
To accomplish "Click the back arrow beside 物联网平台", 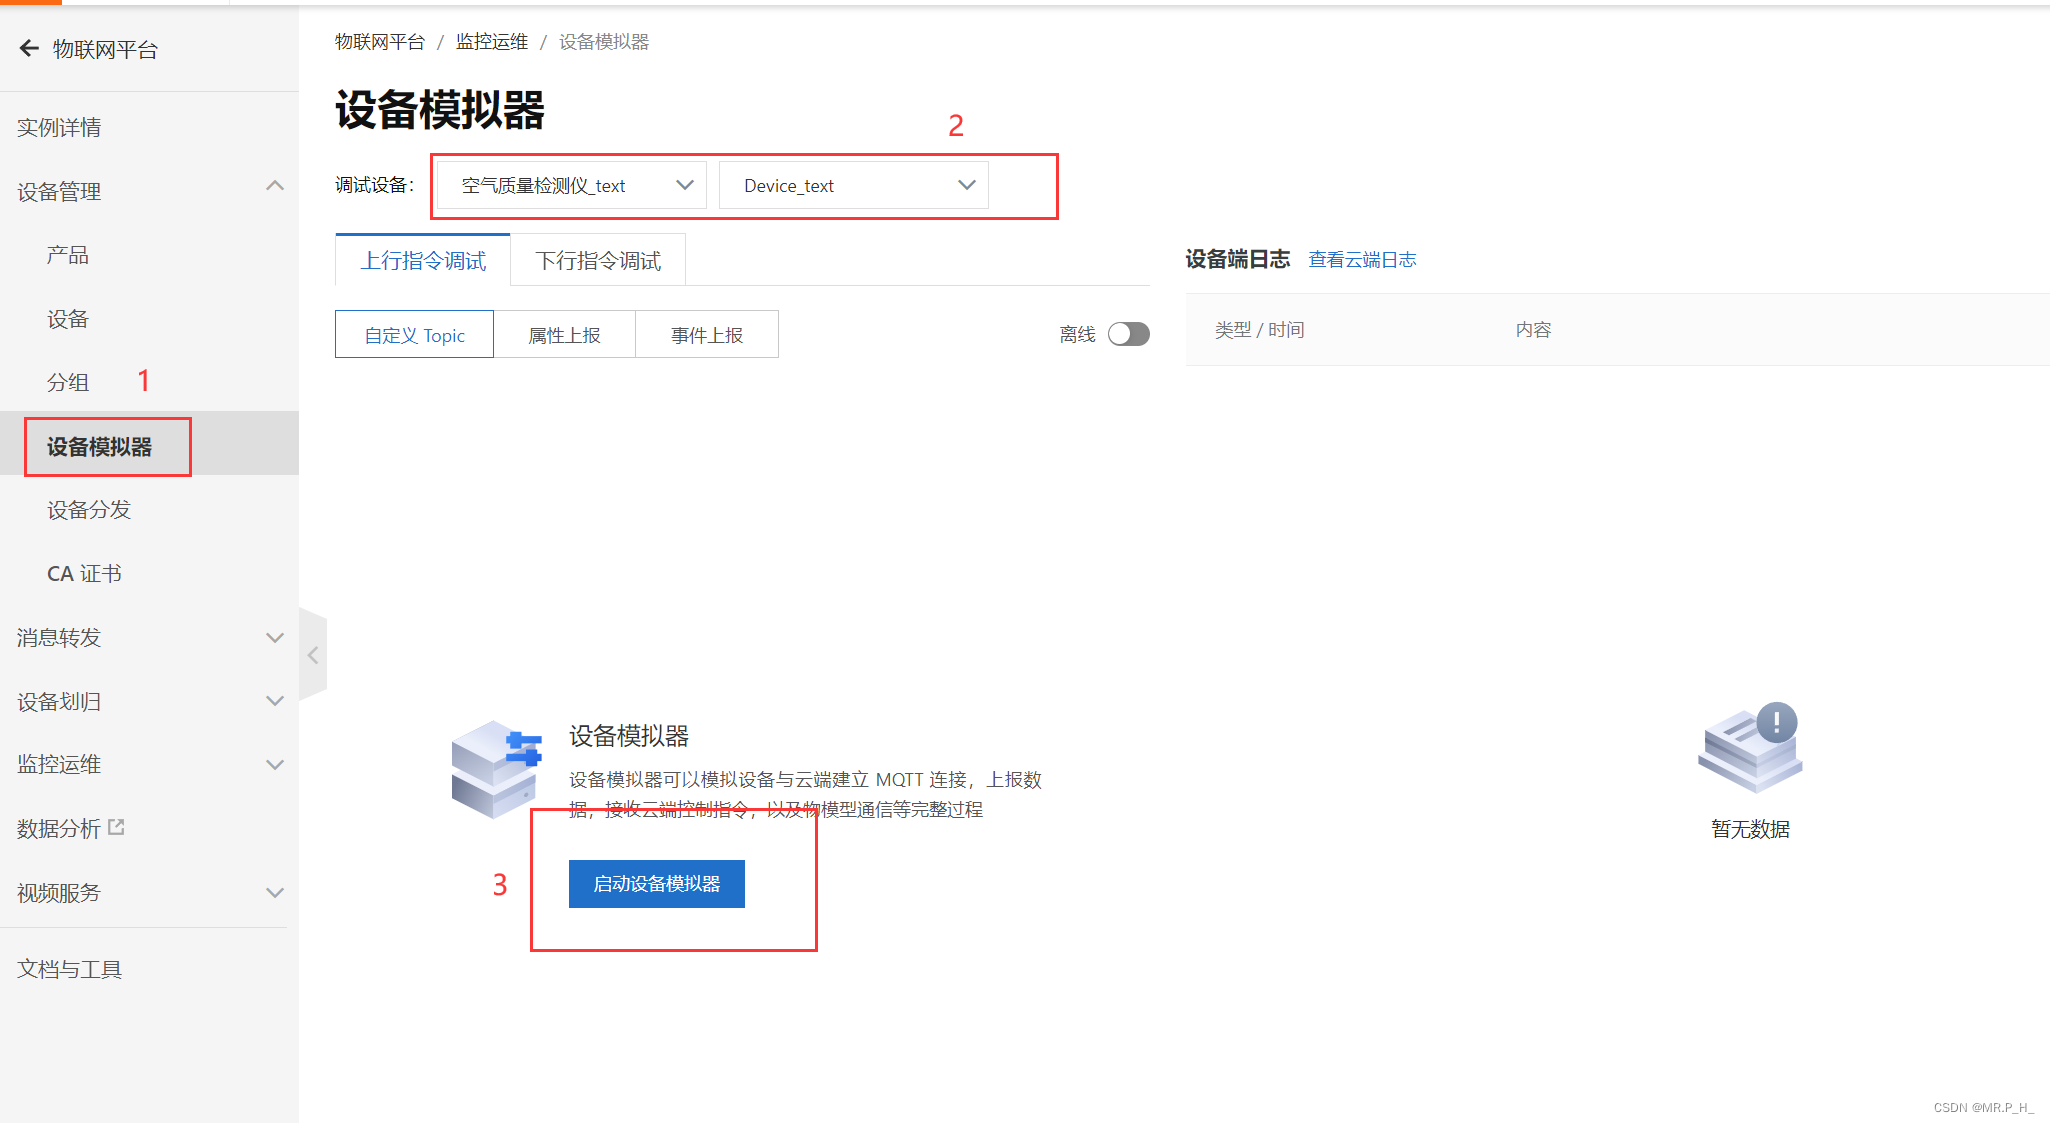I will [x=29, y=48].
